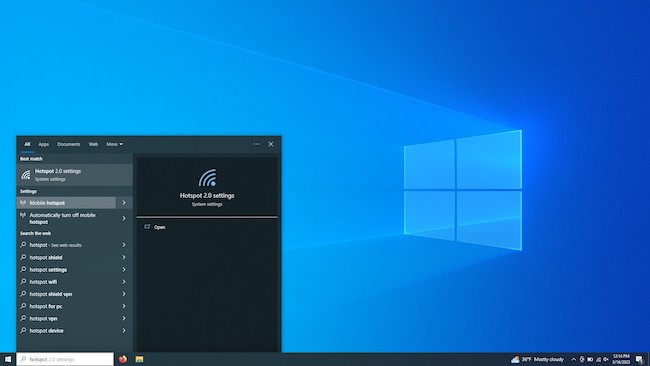Switch to the Documents search tab
Screen dimensions: 650x366
(x=68, y=144)
